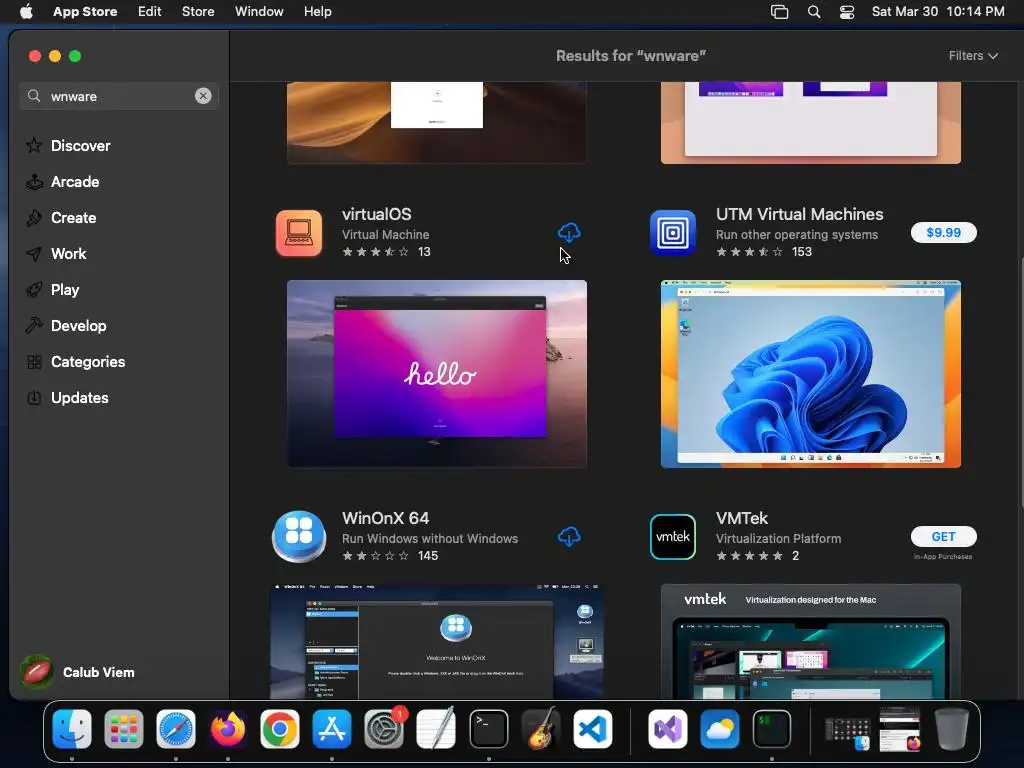Click WinOnX 64 rating count 145
Viewport: 1024px width, 768px height.
point(428,556)
